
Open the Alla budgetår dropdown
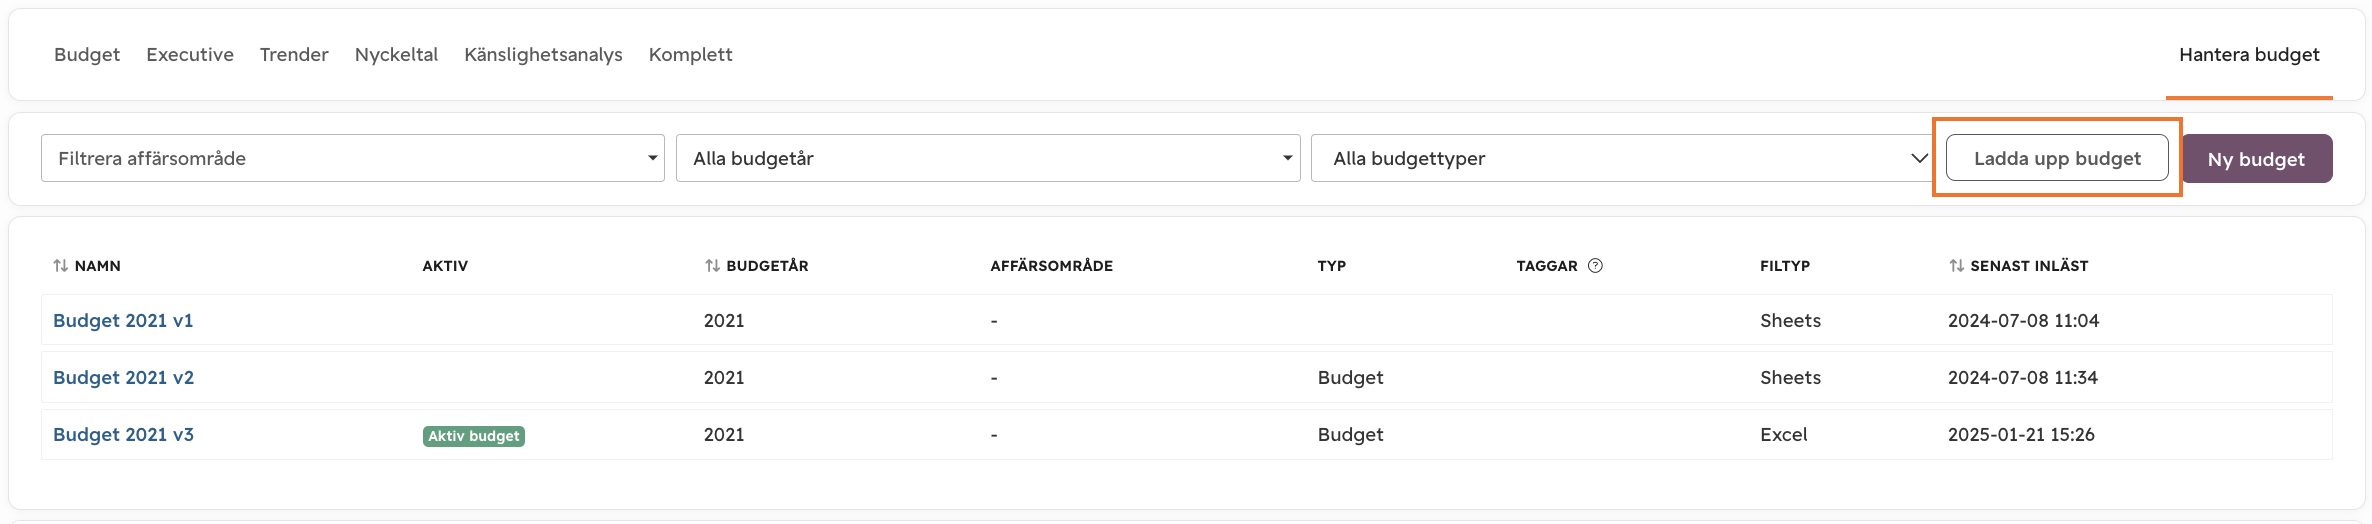[988, 158]
